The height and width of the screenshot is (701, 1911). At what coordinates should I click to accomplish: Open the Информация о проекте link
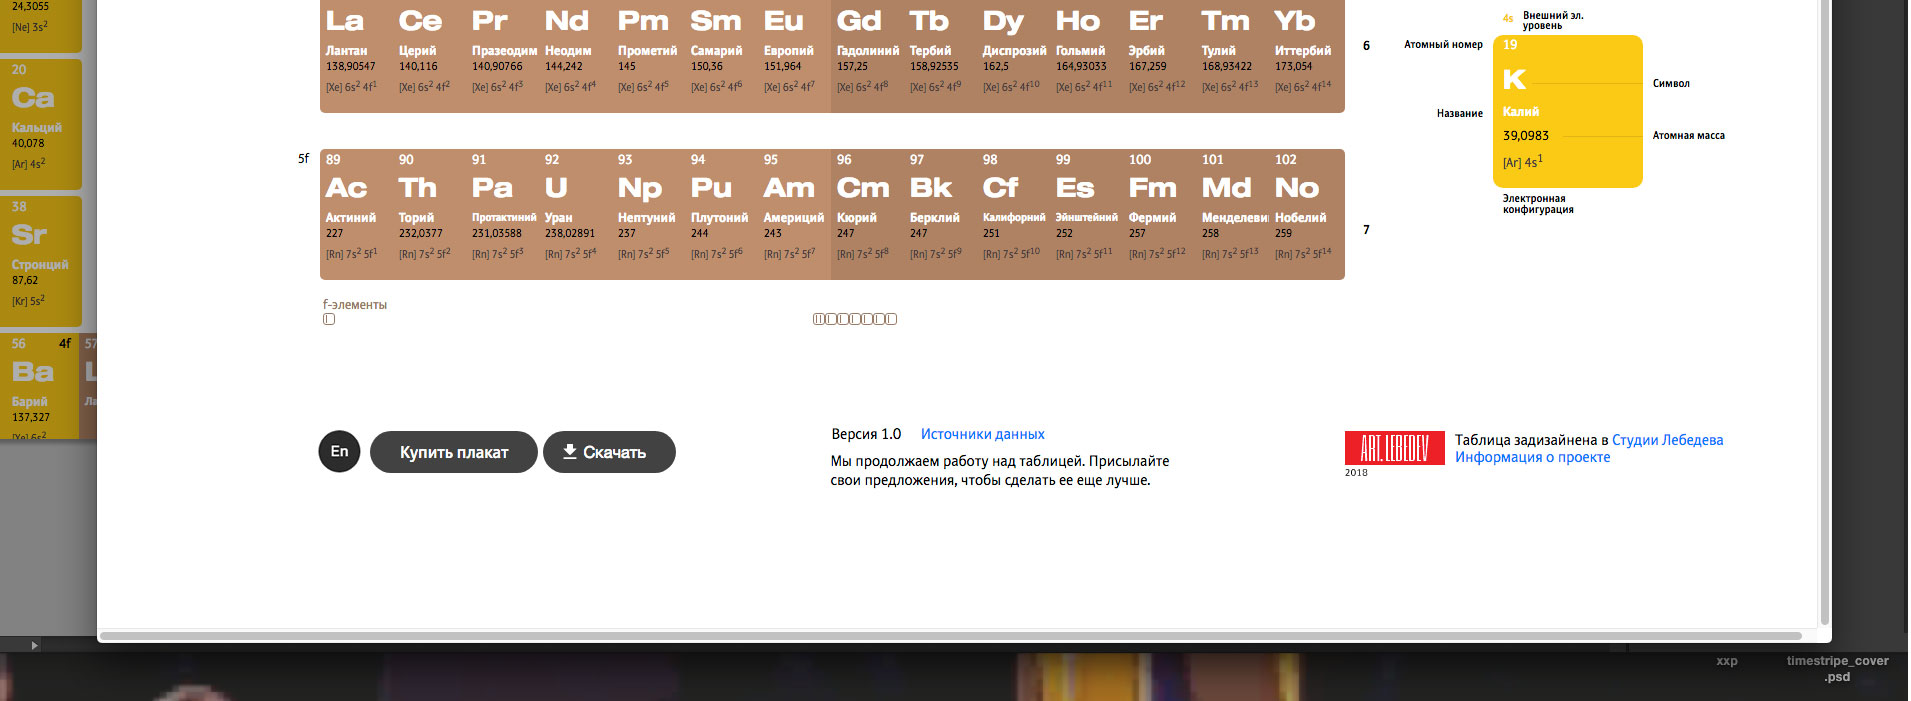point(1532,457)
